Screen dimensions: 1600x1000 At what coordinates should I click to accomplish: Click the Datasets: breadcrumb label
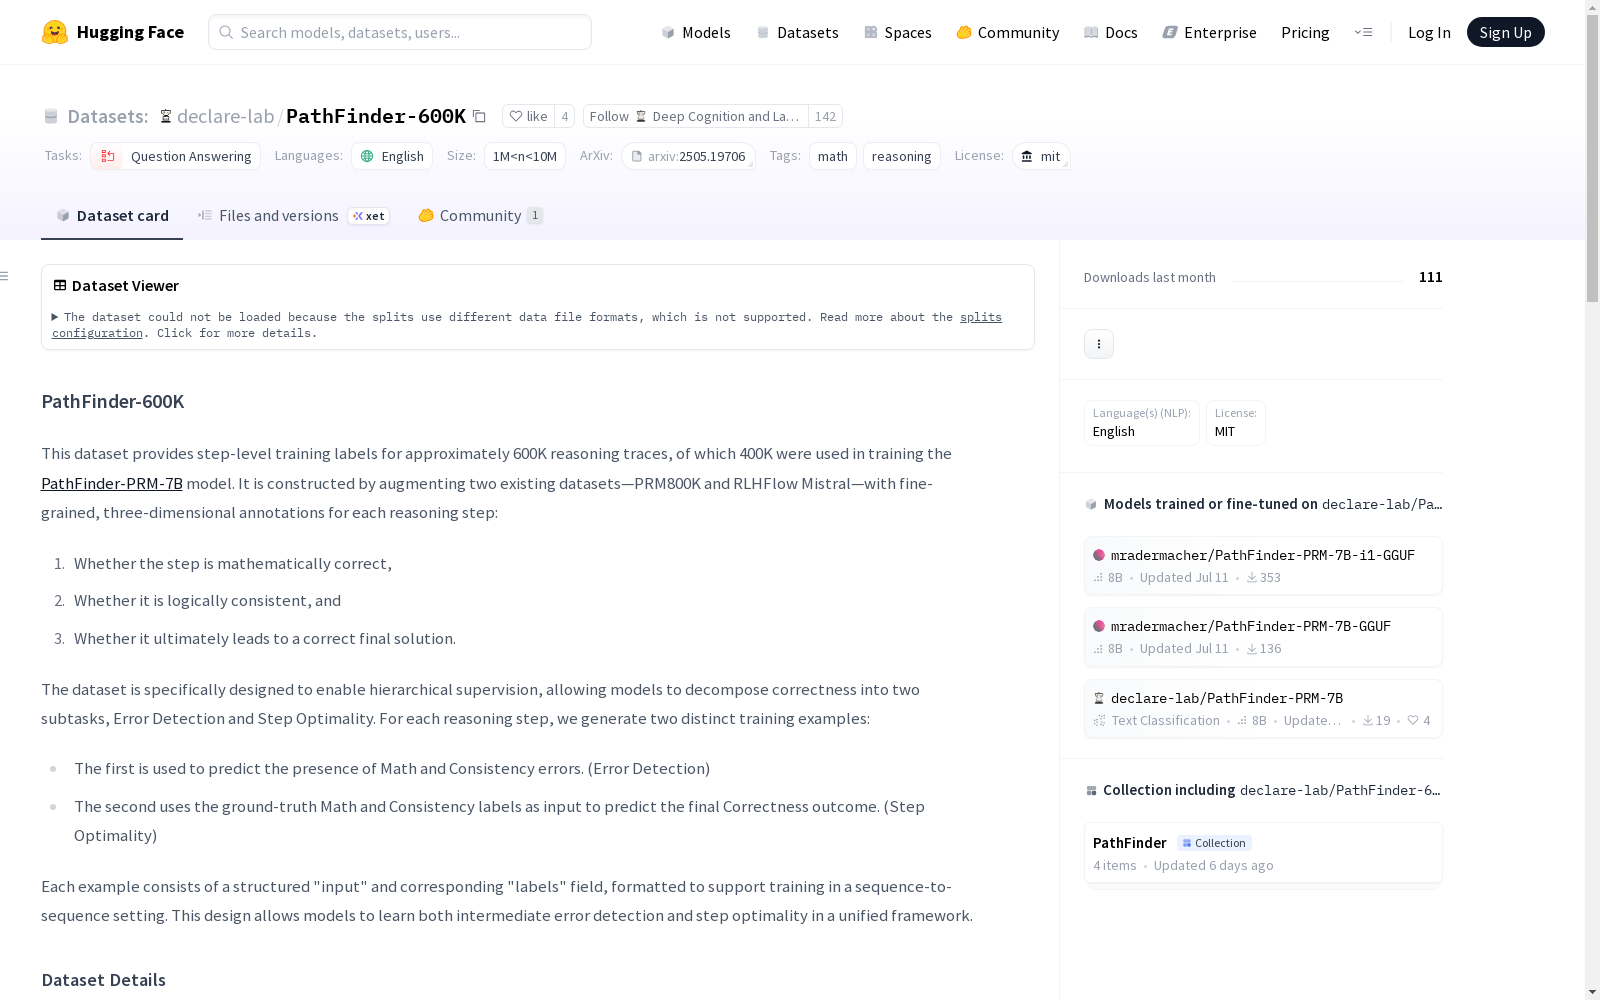(x=107, y=116)
